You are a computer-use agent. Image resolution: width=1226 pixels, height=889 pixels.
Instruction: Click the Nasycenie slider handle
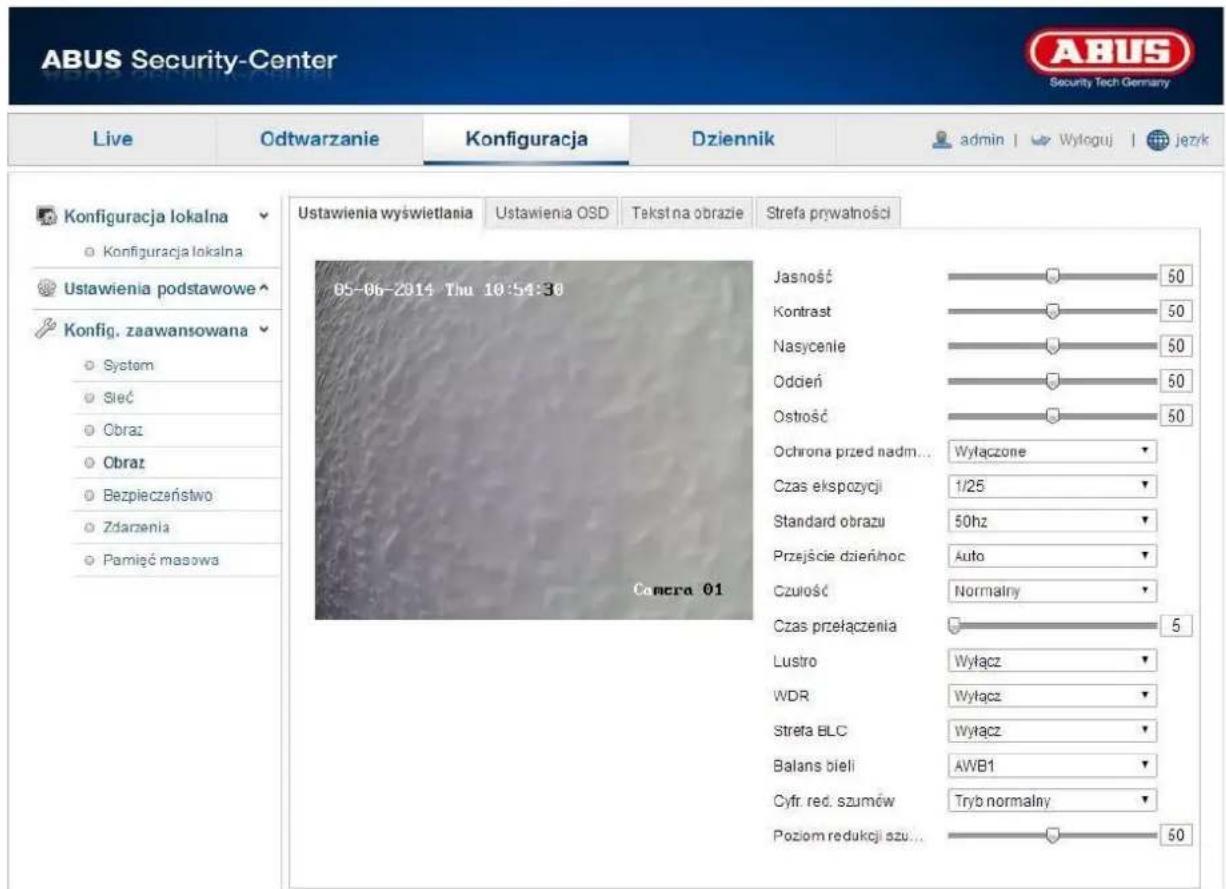(x=1052, y=346)
